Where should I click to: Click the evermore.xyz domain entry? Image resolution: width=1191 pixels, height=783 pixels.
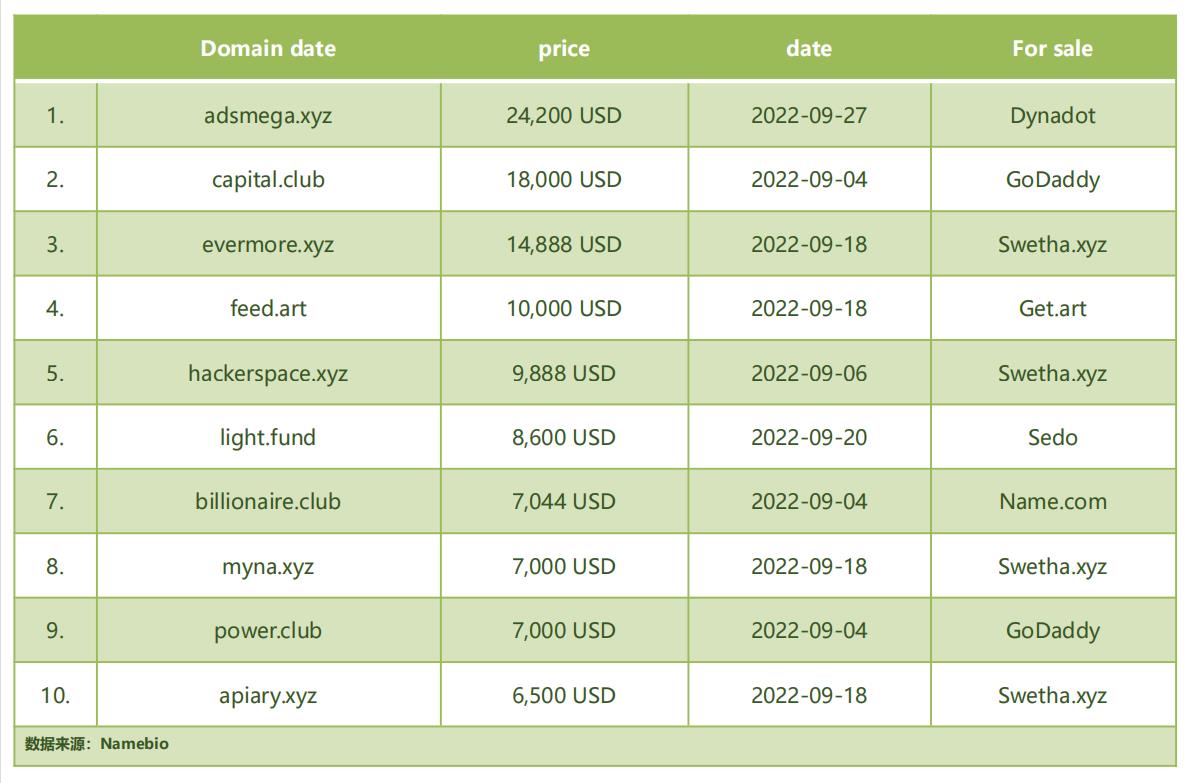[268, 244]
